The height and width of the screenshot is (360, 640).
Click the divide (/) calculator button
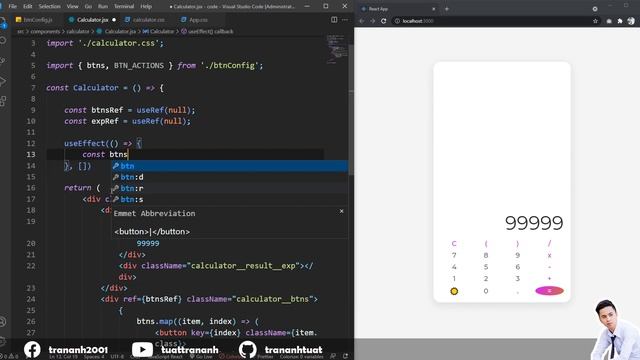(549, 244)
